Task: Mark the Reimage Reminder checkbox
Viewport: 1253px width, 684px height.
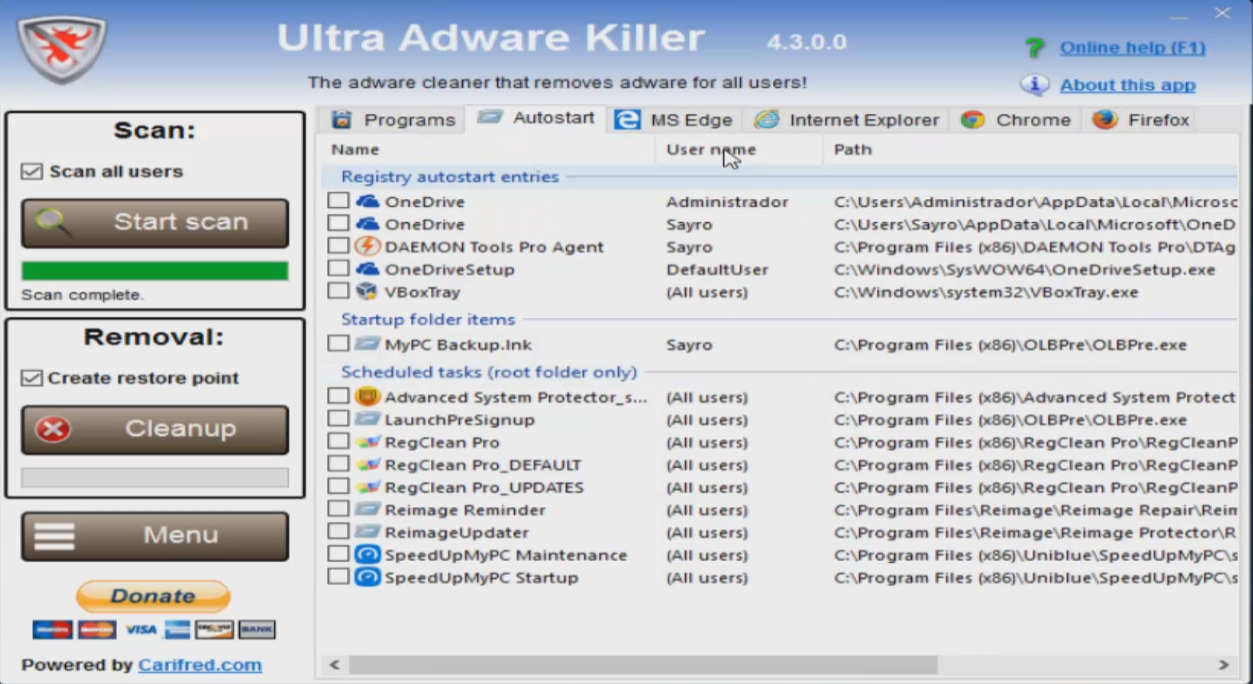Action: pos(338,510)
